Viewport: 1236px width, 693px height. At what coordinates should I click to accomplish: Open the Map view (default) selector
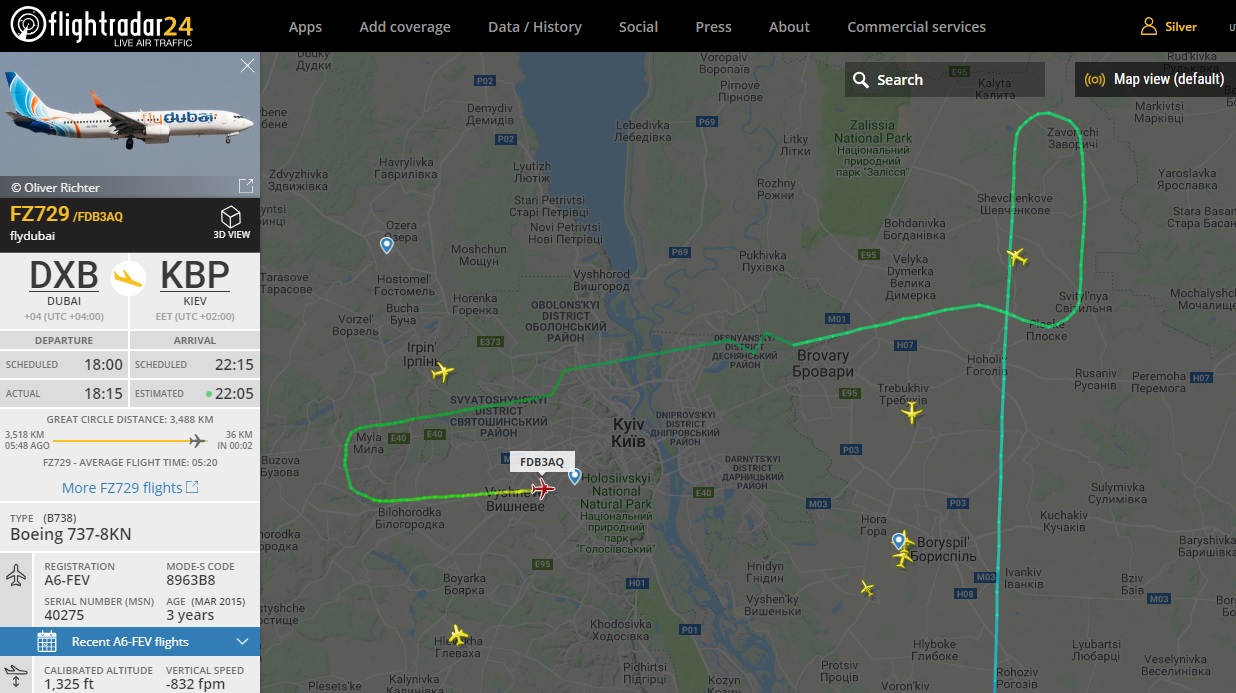(x=1155, y=79)
